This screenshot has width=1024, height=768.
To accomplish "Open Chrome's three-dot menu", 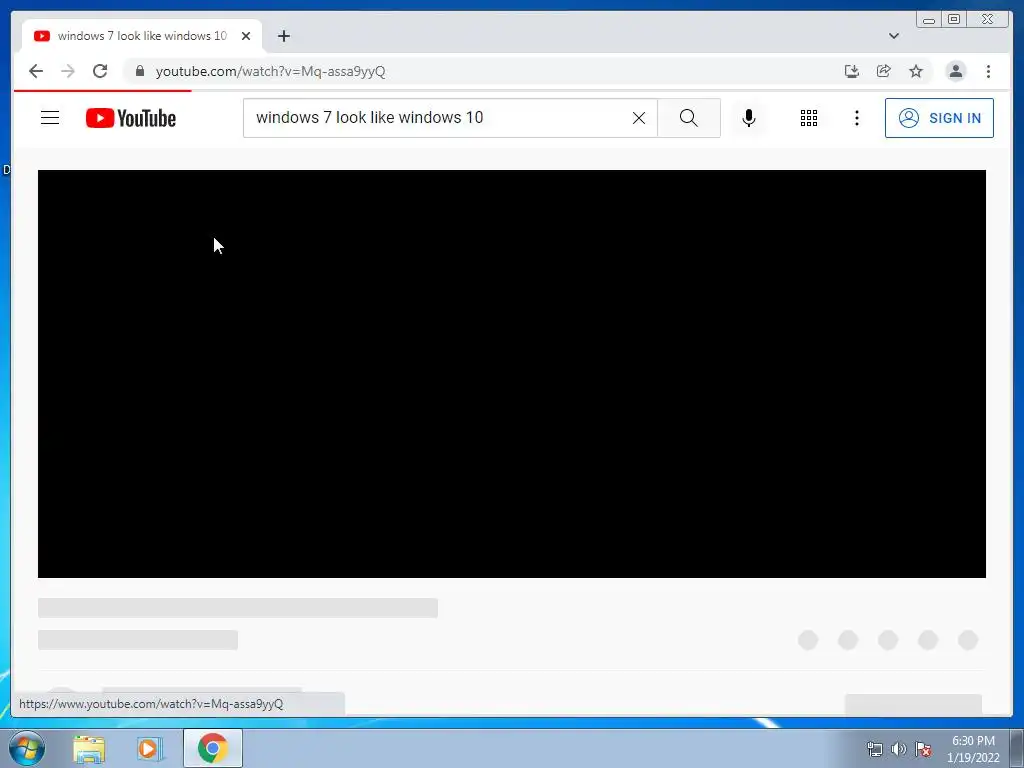I will (x=988, y=71).
